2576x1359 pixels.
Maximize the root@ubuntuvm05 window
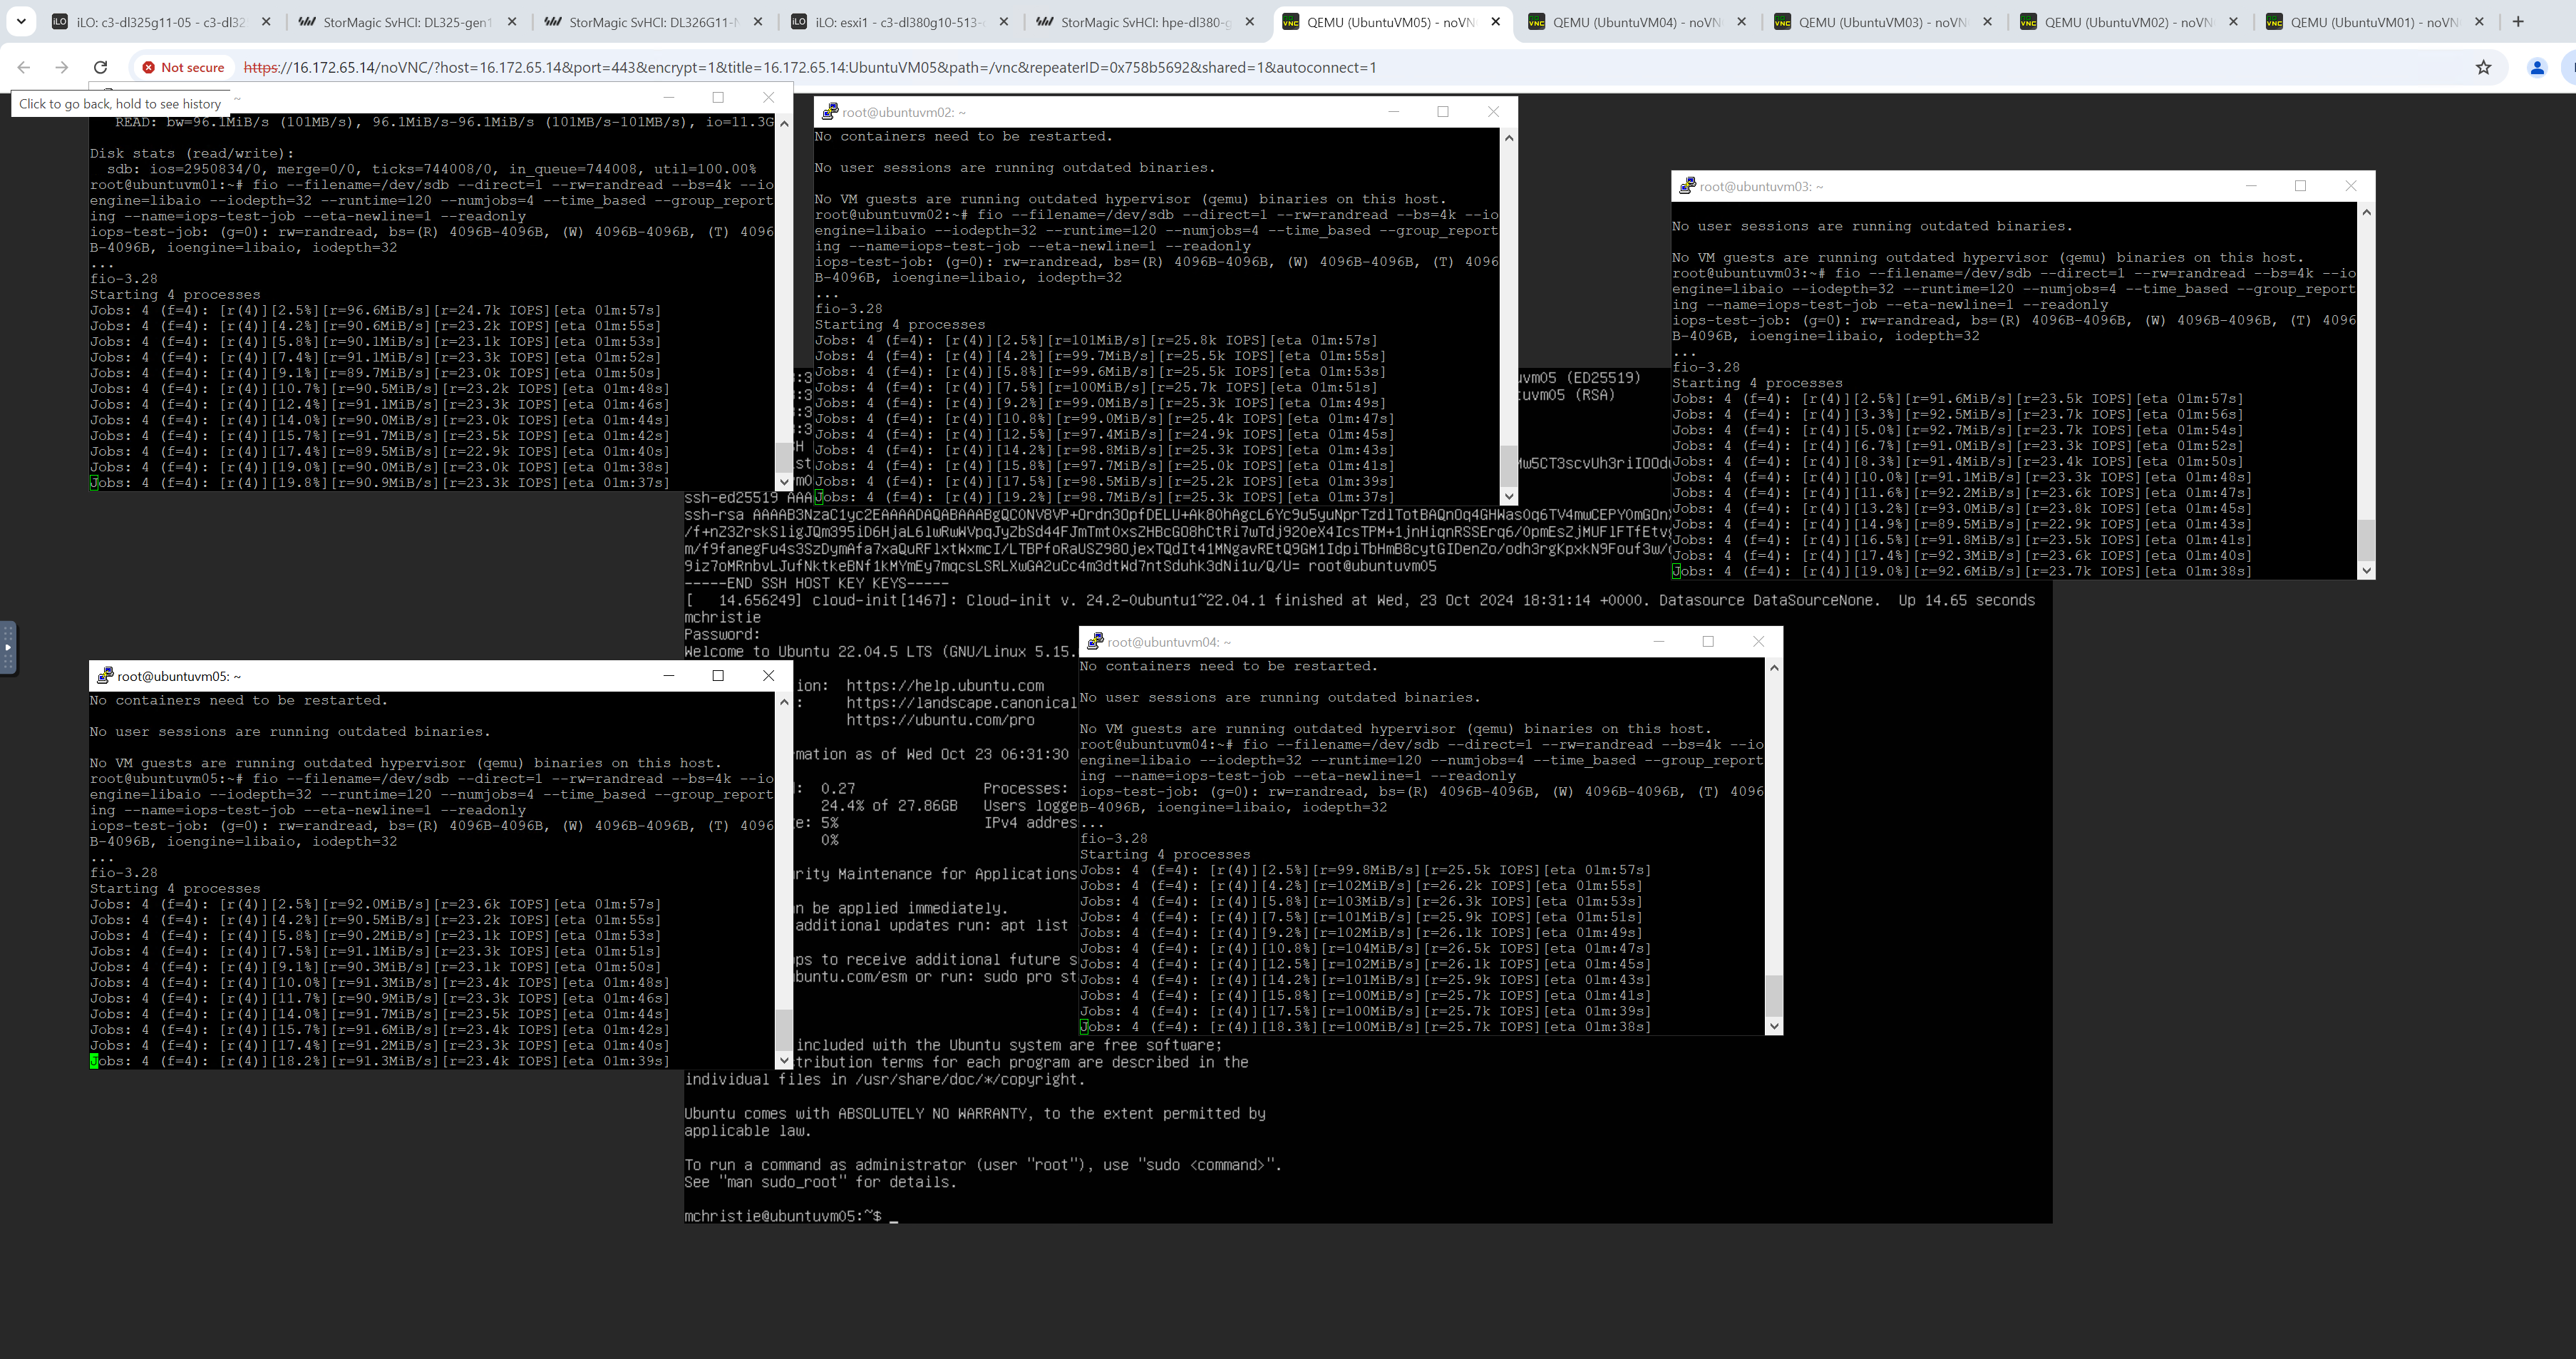[x=718, y=676]
